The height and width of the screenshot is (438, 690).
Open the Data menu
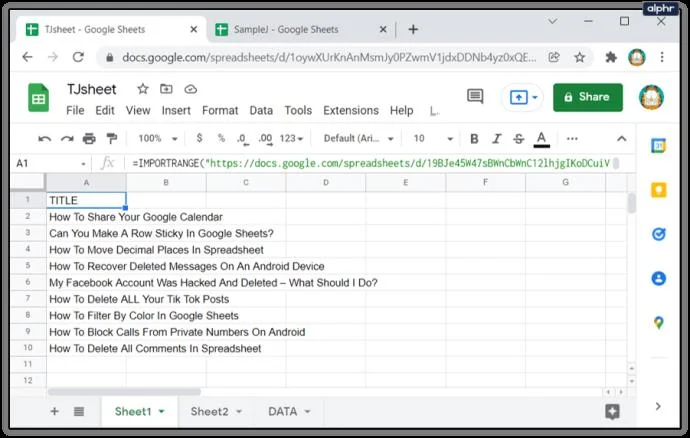[x=261, y=110]
